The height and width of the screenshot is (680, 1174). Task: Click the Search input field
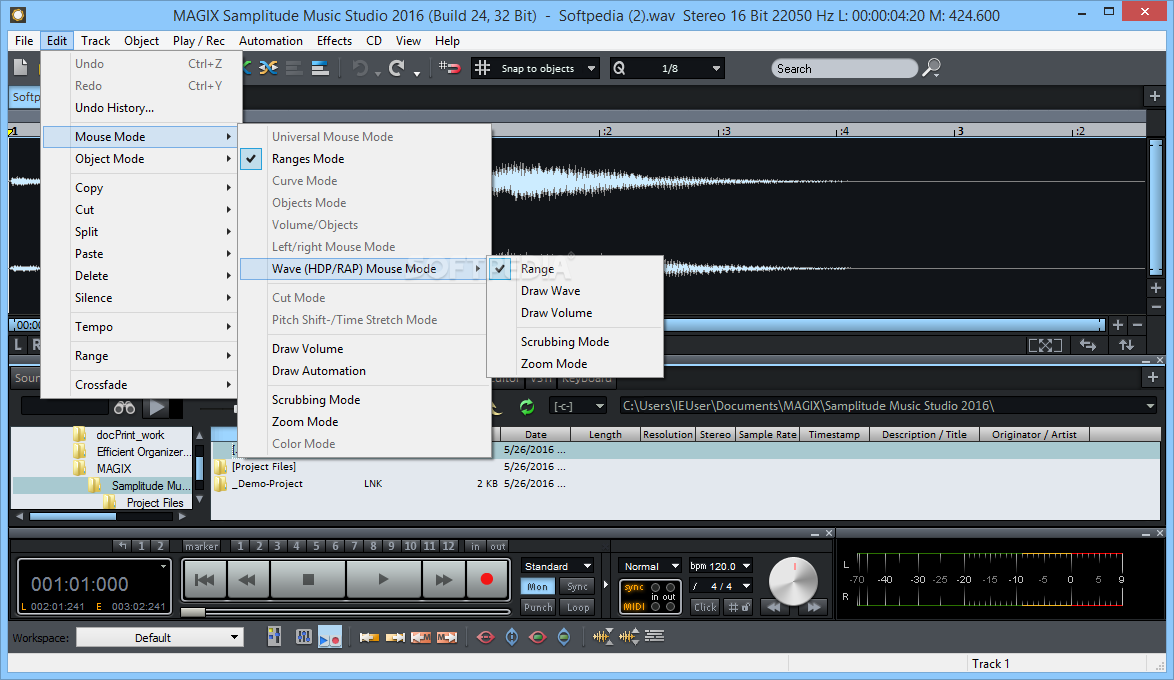click(845, 68)
